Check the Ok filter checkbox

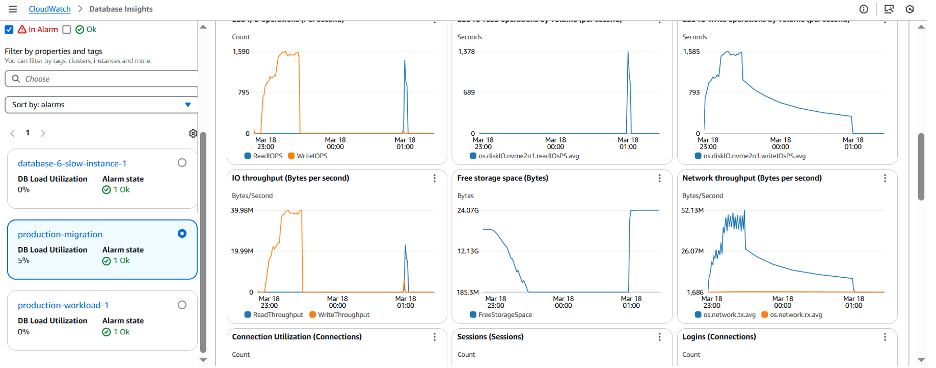pos(67,29)
